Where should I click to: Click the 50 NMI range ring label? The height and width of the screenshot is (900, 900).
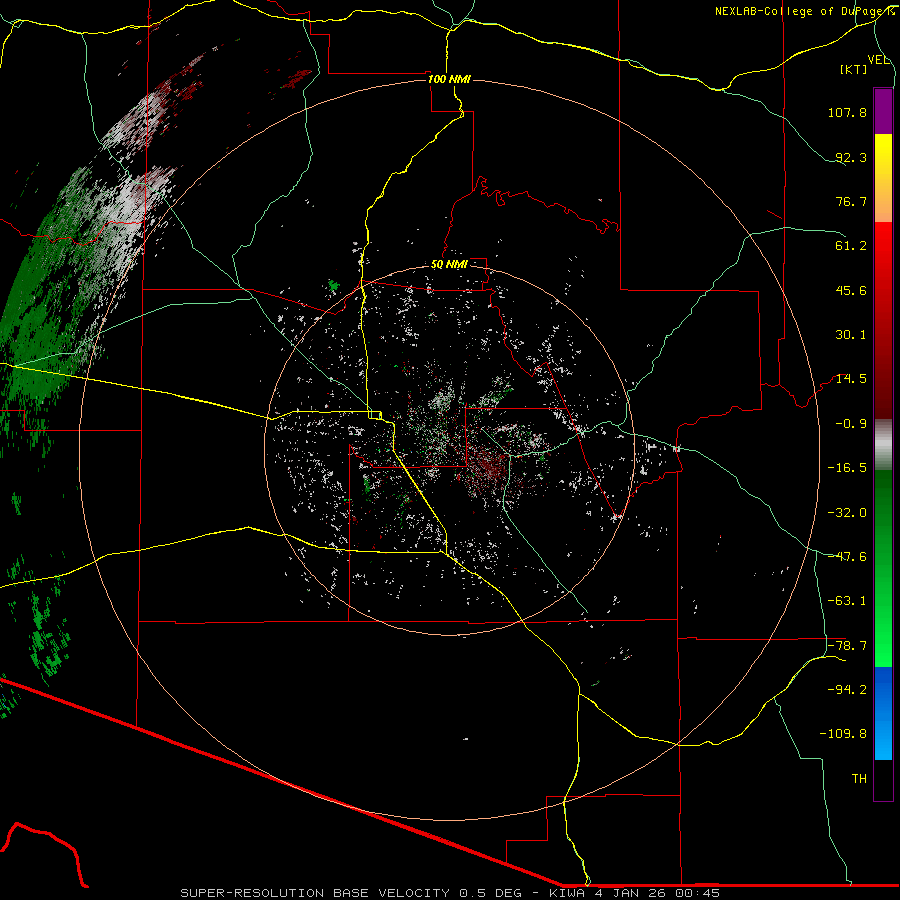coord(449,265)
